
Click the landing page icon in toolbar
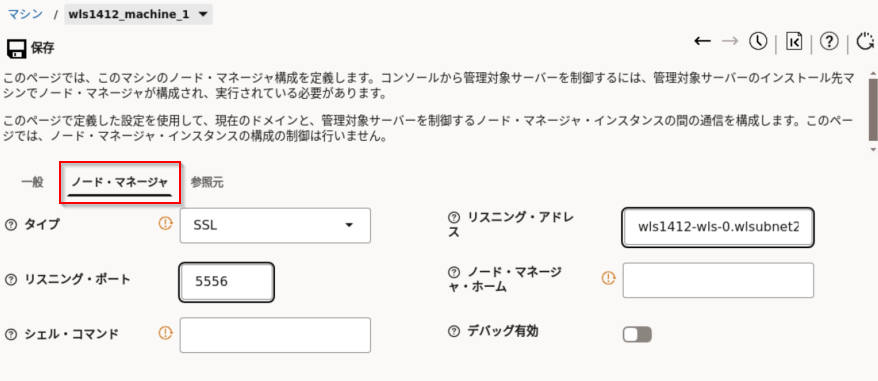click(x=794, y=41)
